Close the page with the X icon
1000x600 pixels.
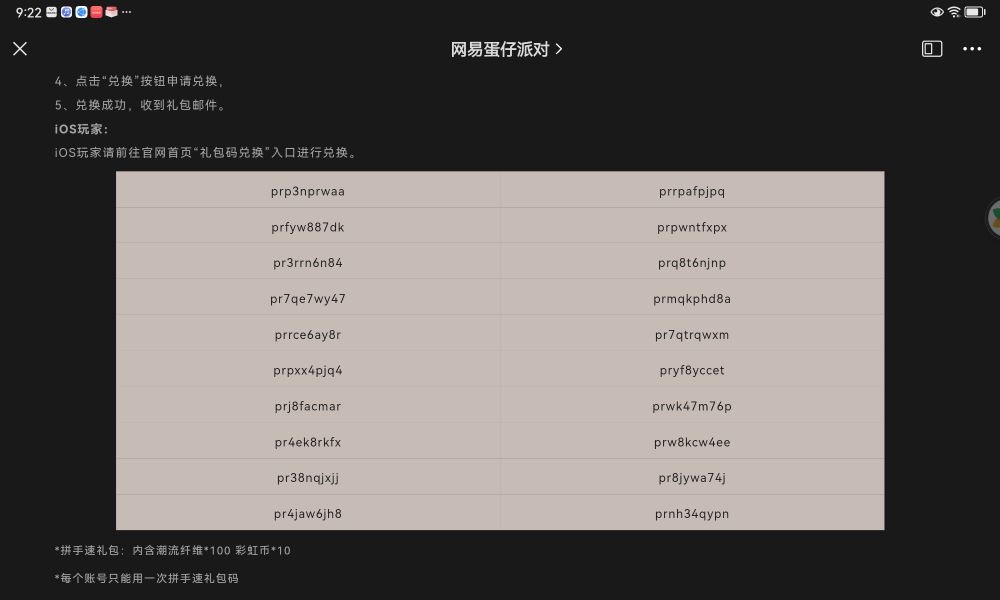click(20, 49)
